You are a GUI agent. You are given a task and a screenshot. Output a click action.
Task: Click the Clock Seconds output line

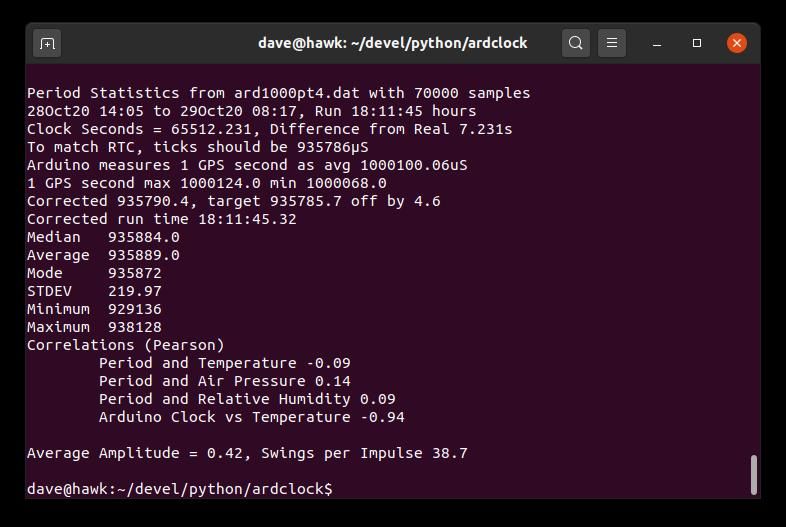point(270,129)
